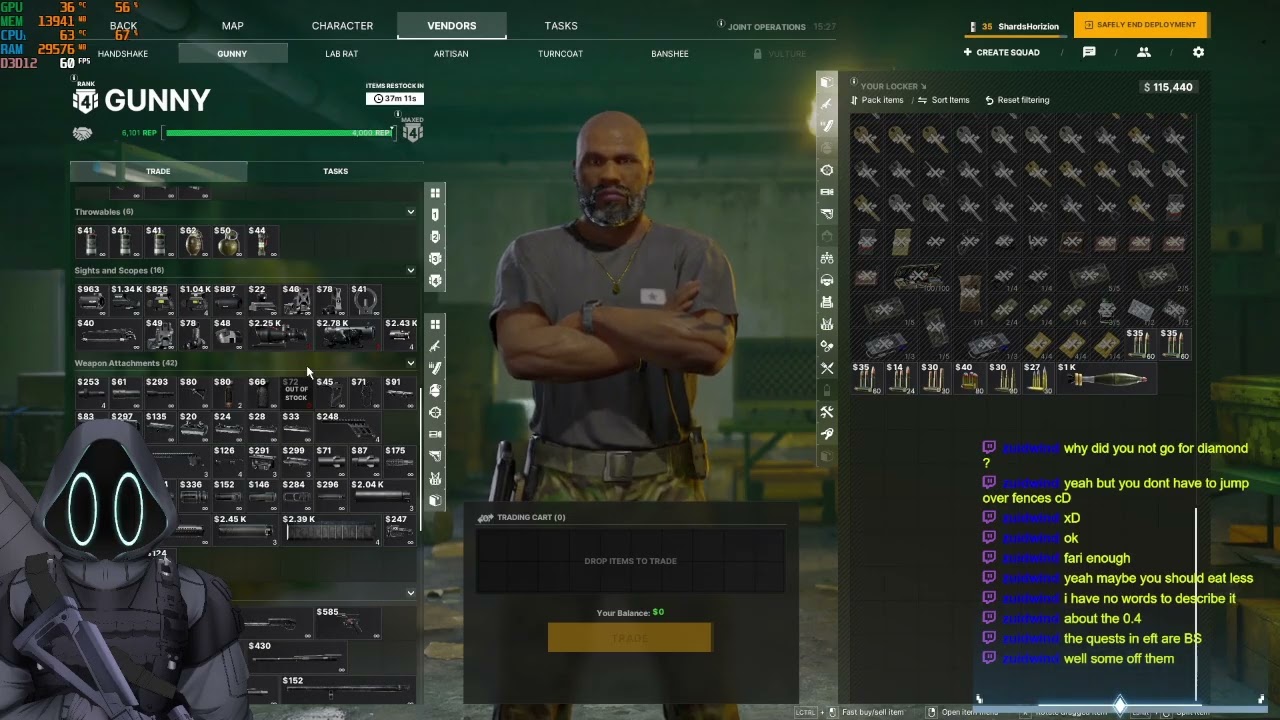Open Gunny's TASKS sub-tab
The width and height of the screenshot is (1280, 720).
[x=335, y=171]
